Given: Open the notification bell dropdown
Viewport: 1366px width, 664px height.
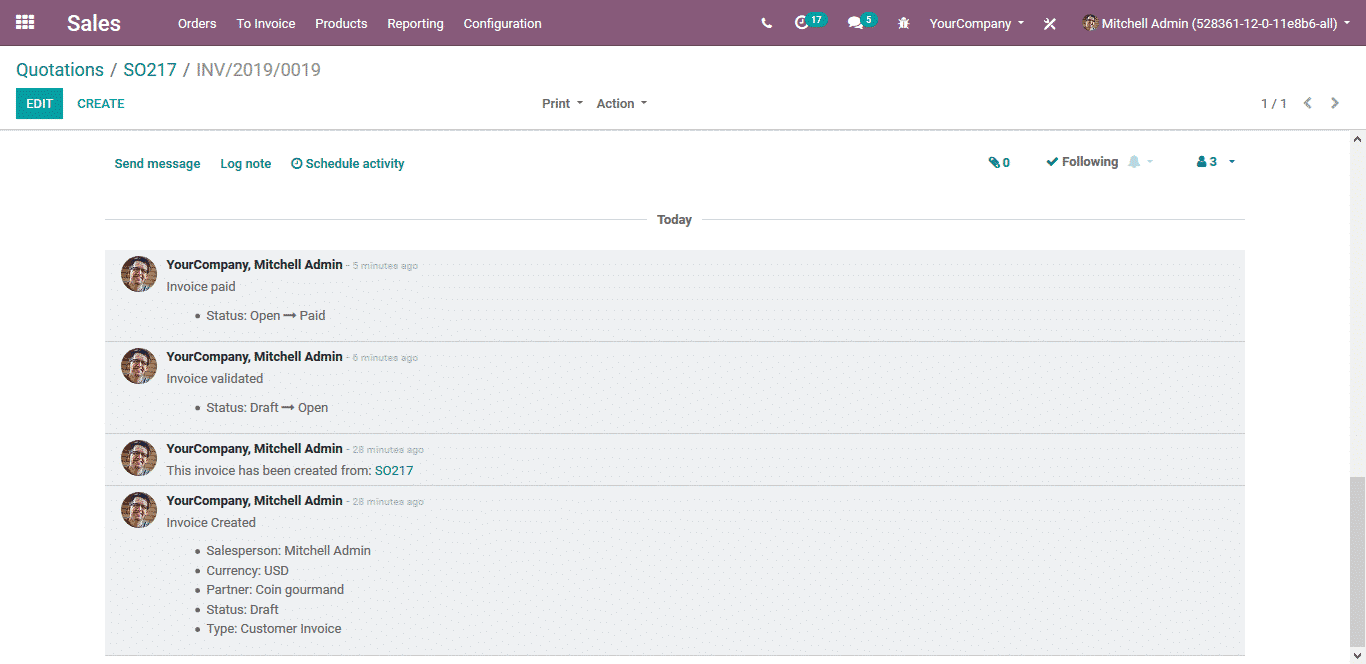Looking at the screenshot, I should (x=1140, y=162).
